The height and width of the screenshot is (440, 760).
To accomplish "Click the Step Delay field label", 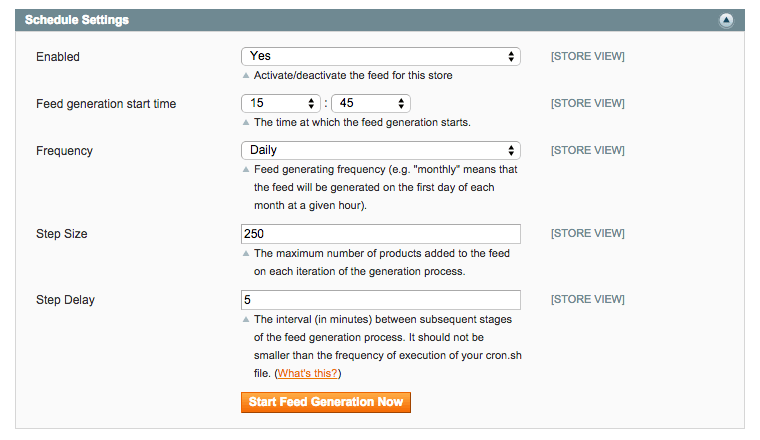I will (x=65, y=300).
